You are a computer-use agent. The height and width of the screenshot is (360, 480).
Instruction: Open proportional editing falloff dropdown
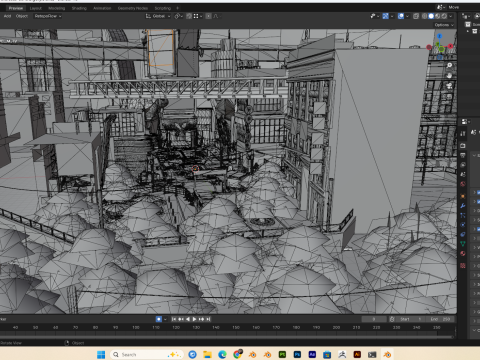click(x=217, y=16)
